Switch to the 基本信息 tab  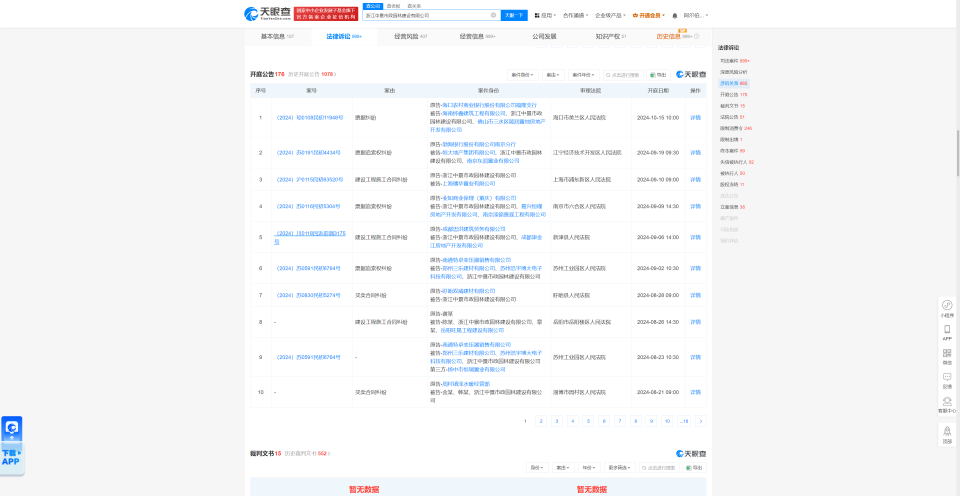tap(277, 37)
